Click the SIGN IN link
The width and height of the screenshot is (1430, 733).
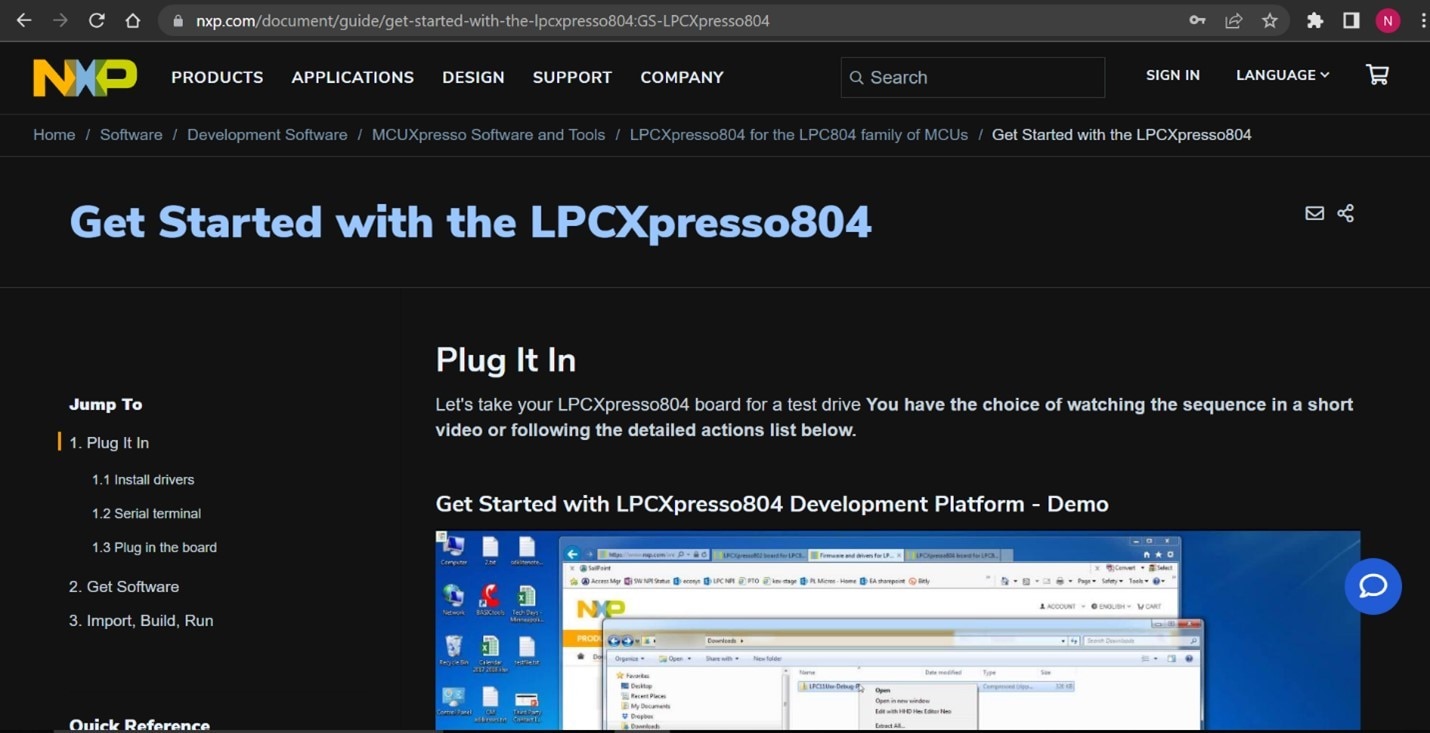[1173, 75]
